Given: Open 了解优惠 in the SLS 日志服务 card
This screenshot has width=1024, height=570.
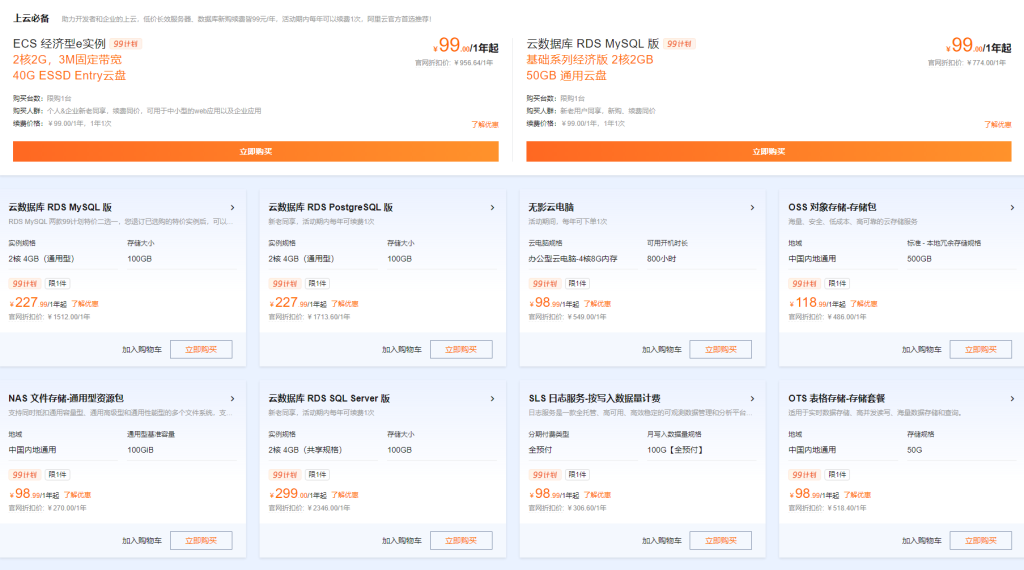Looking at the screenshot, I should click(x=598, y=496).
